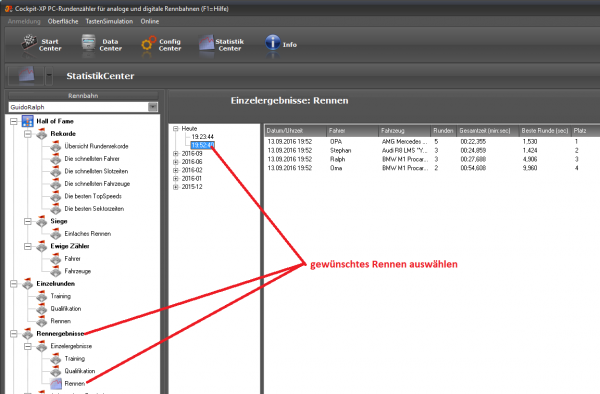Click the Rennen chart icon under Einzelergebnisse
This screenshot has height=394, width=600.
[x=56, y=383]
